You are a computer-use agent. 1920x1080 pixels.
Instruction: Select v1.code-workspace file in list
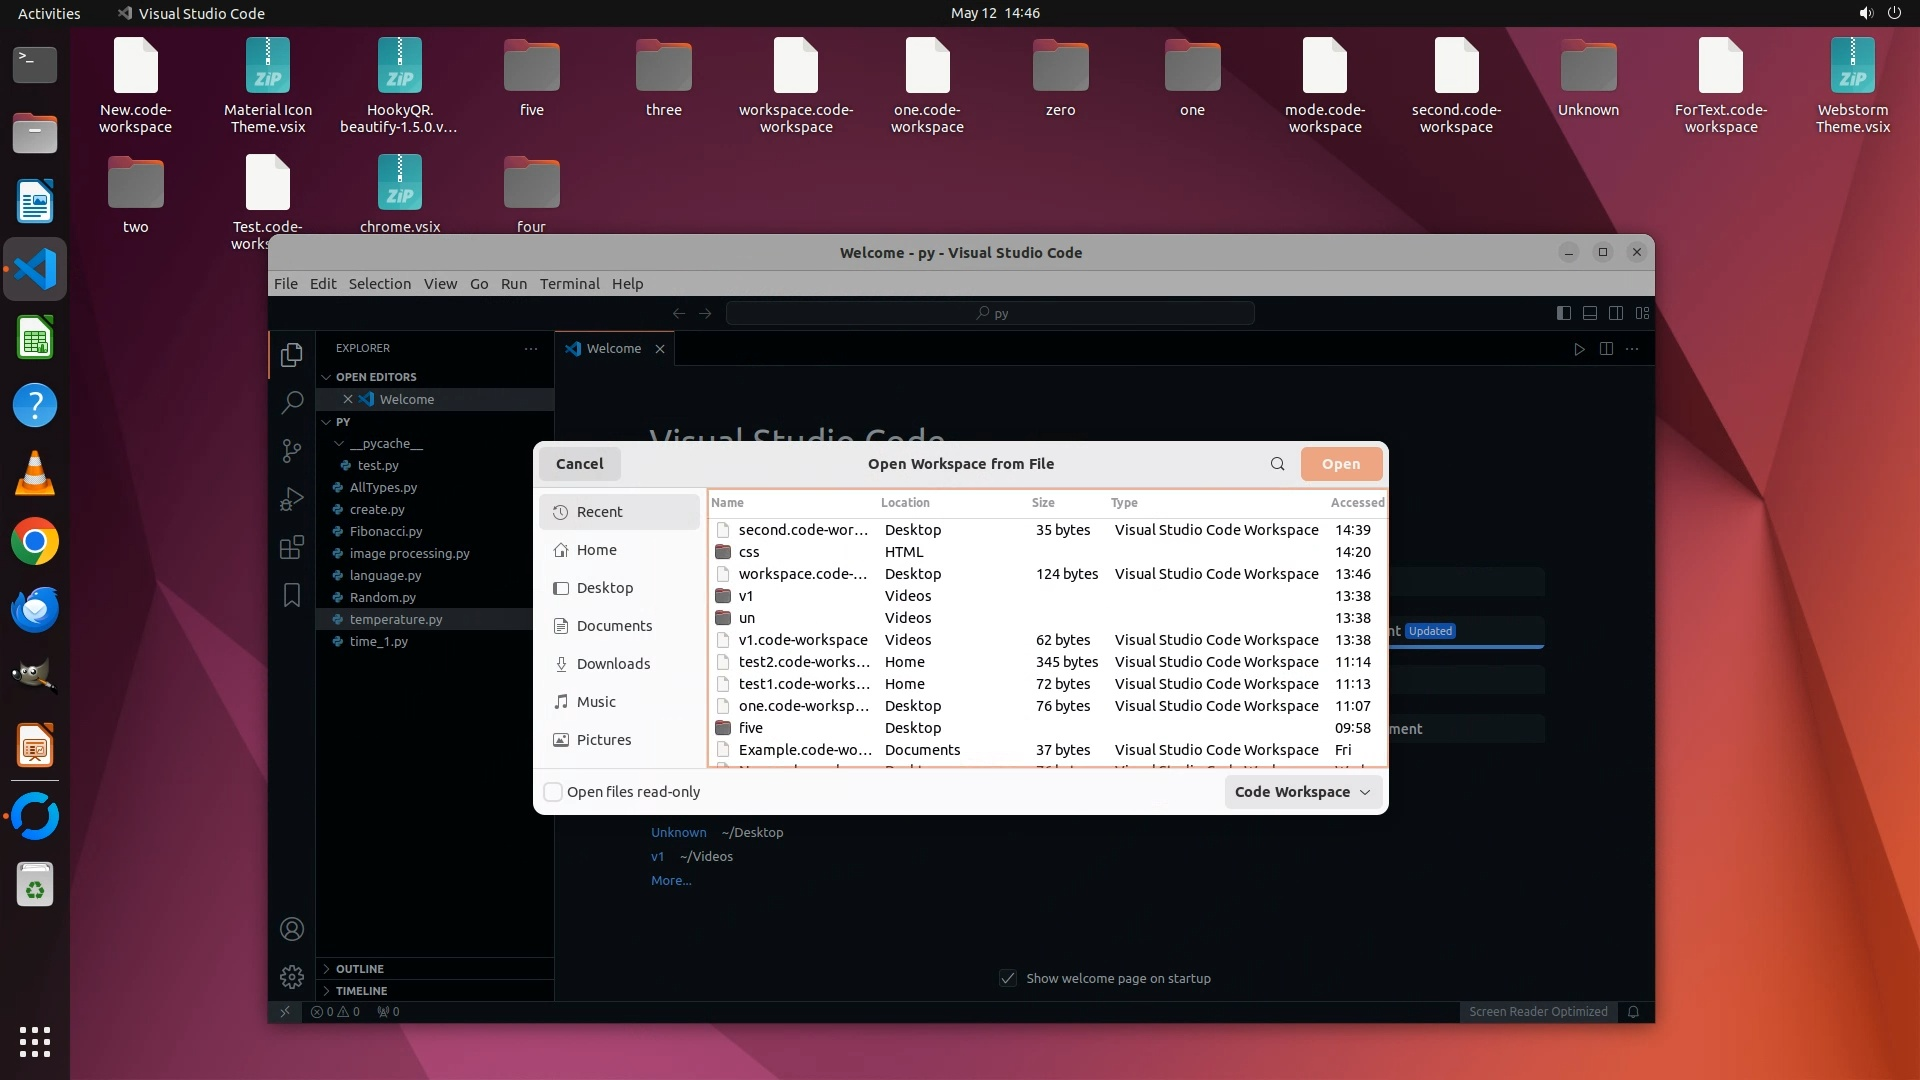[x=802, y=640]
